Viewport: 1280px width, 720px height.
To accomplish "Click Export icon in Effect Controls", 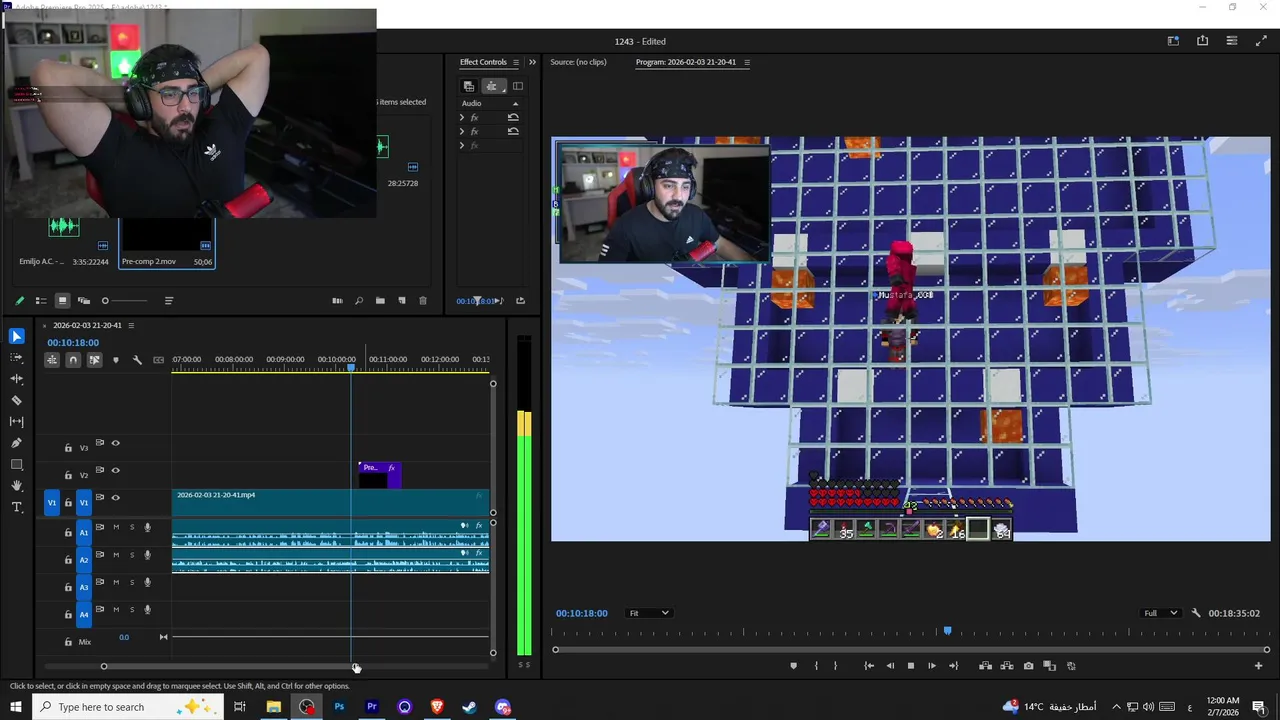I will (x=520, y=301).
